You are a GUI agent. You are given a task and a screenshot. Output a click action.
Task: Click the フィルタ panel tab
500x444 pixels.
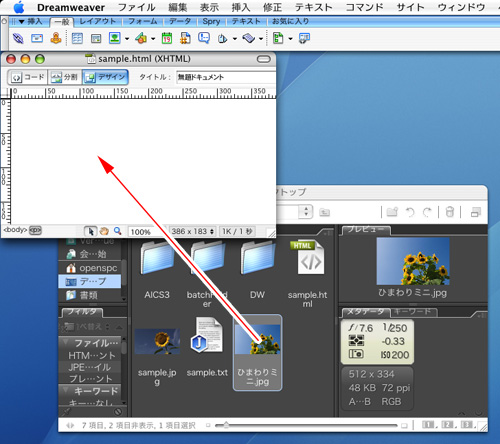point(82,312)
